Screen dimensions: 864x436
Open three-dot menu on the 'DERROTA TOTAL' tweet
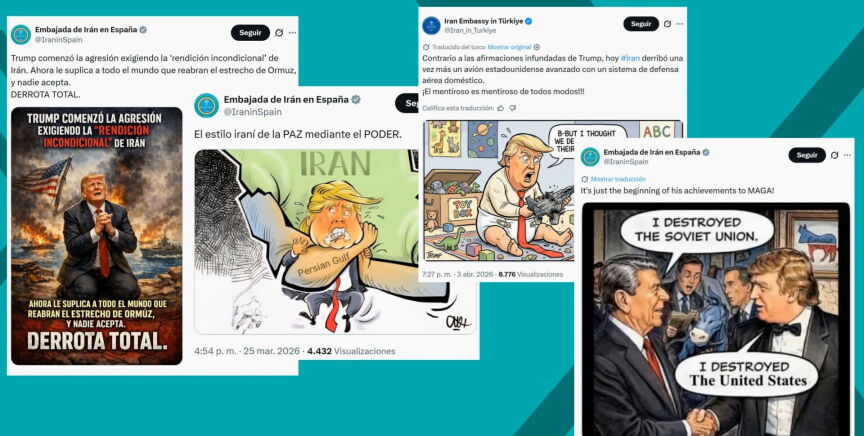(293, 33)
